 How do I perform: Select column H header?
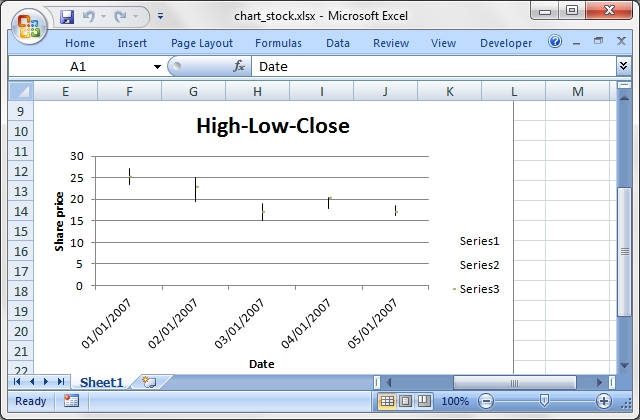click(258, 91)
